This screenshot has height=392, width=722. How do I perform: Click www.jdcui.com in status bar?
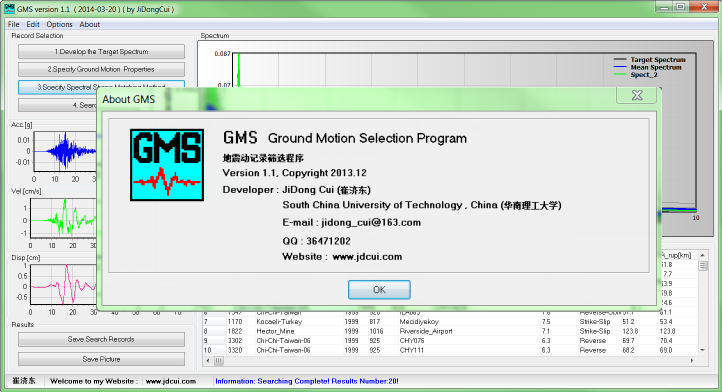[171, 381]
